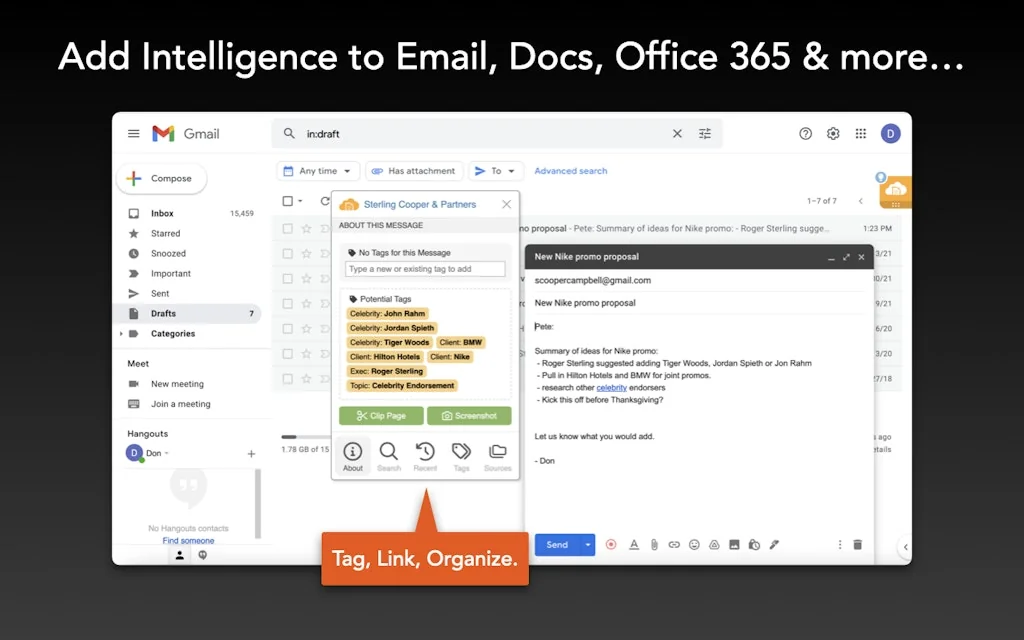Image resolution: width=1024 pixels, height=640 pixels.
Task: Expand the side panel arrow at bottom right
Action: pos(905,547)
